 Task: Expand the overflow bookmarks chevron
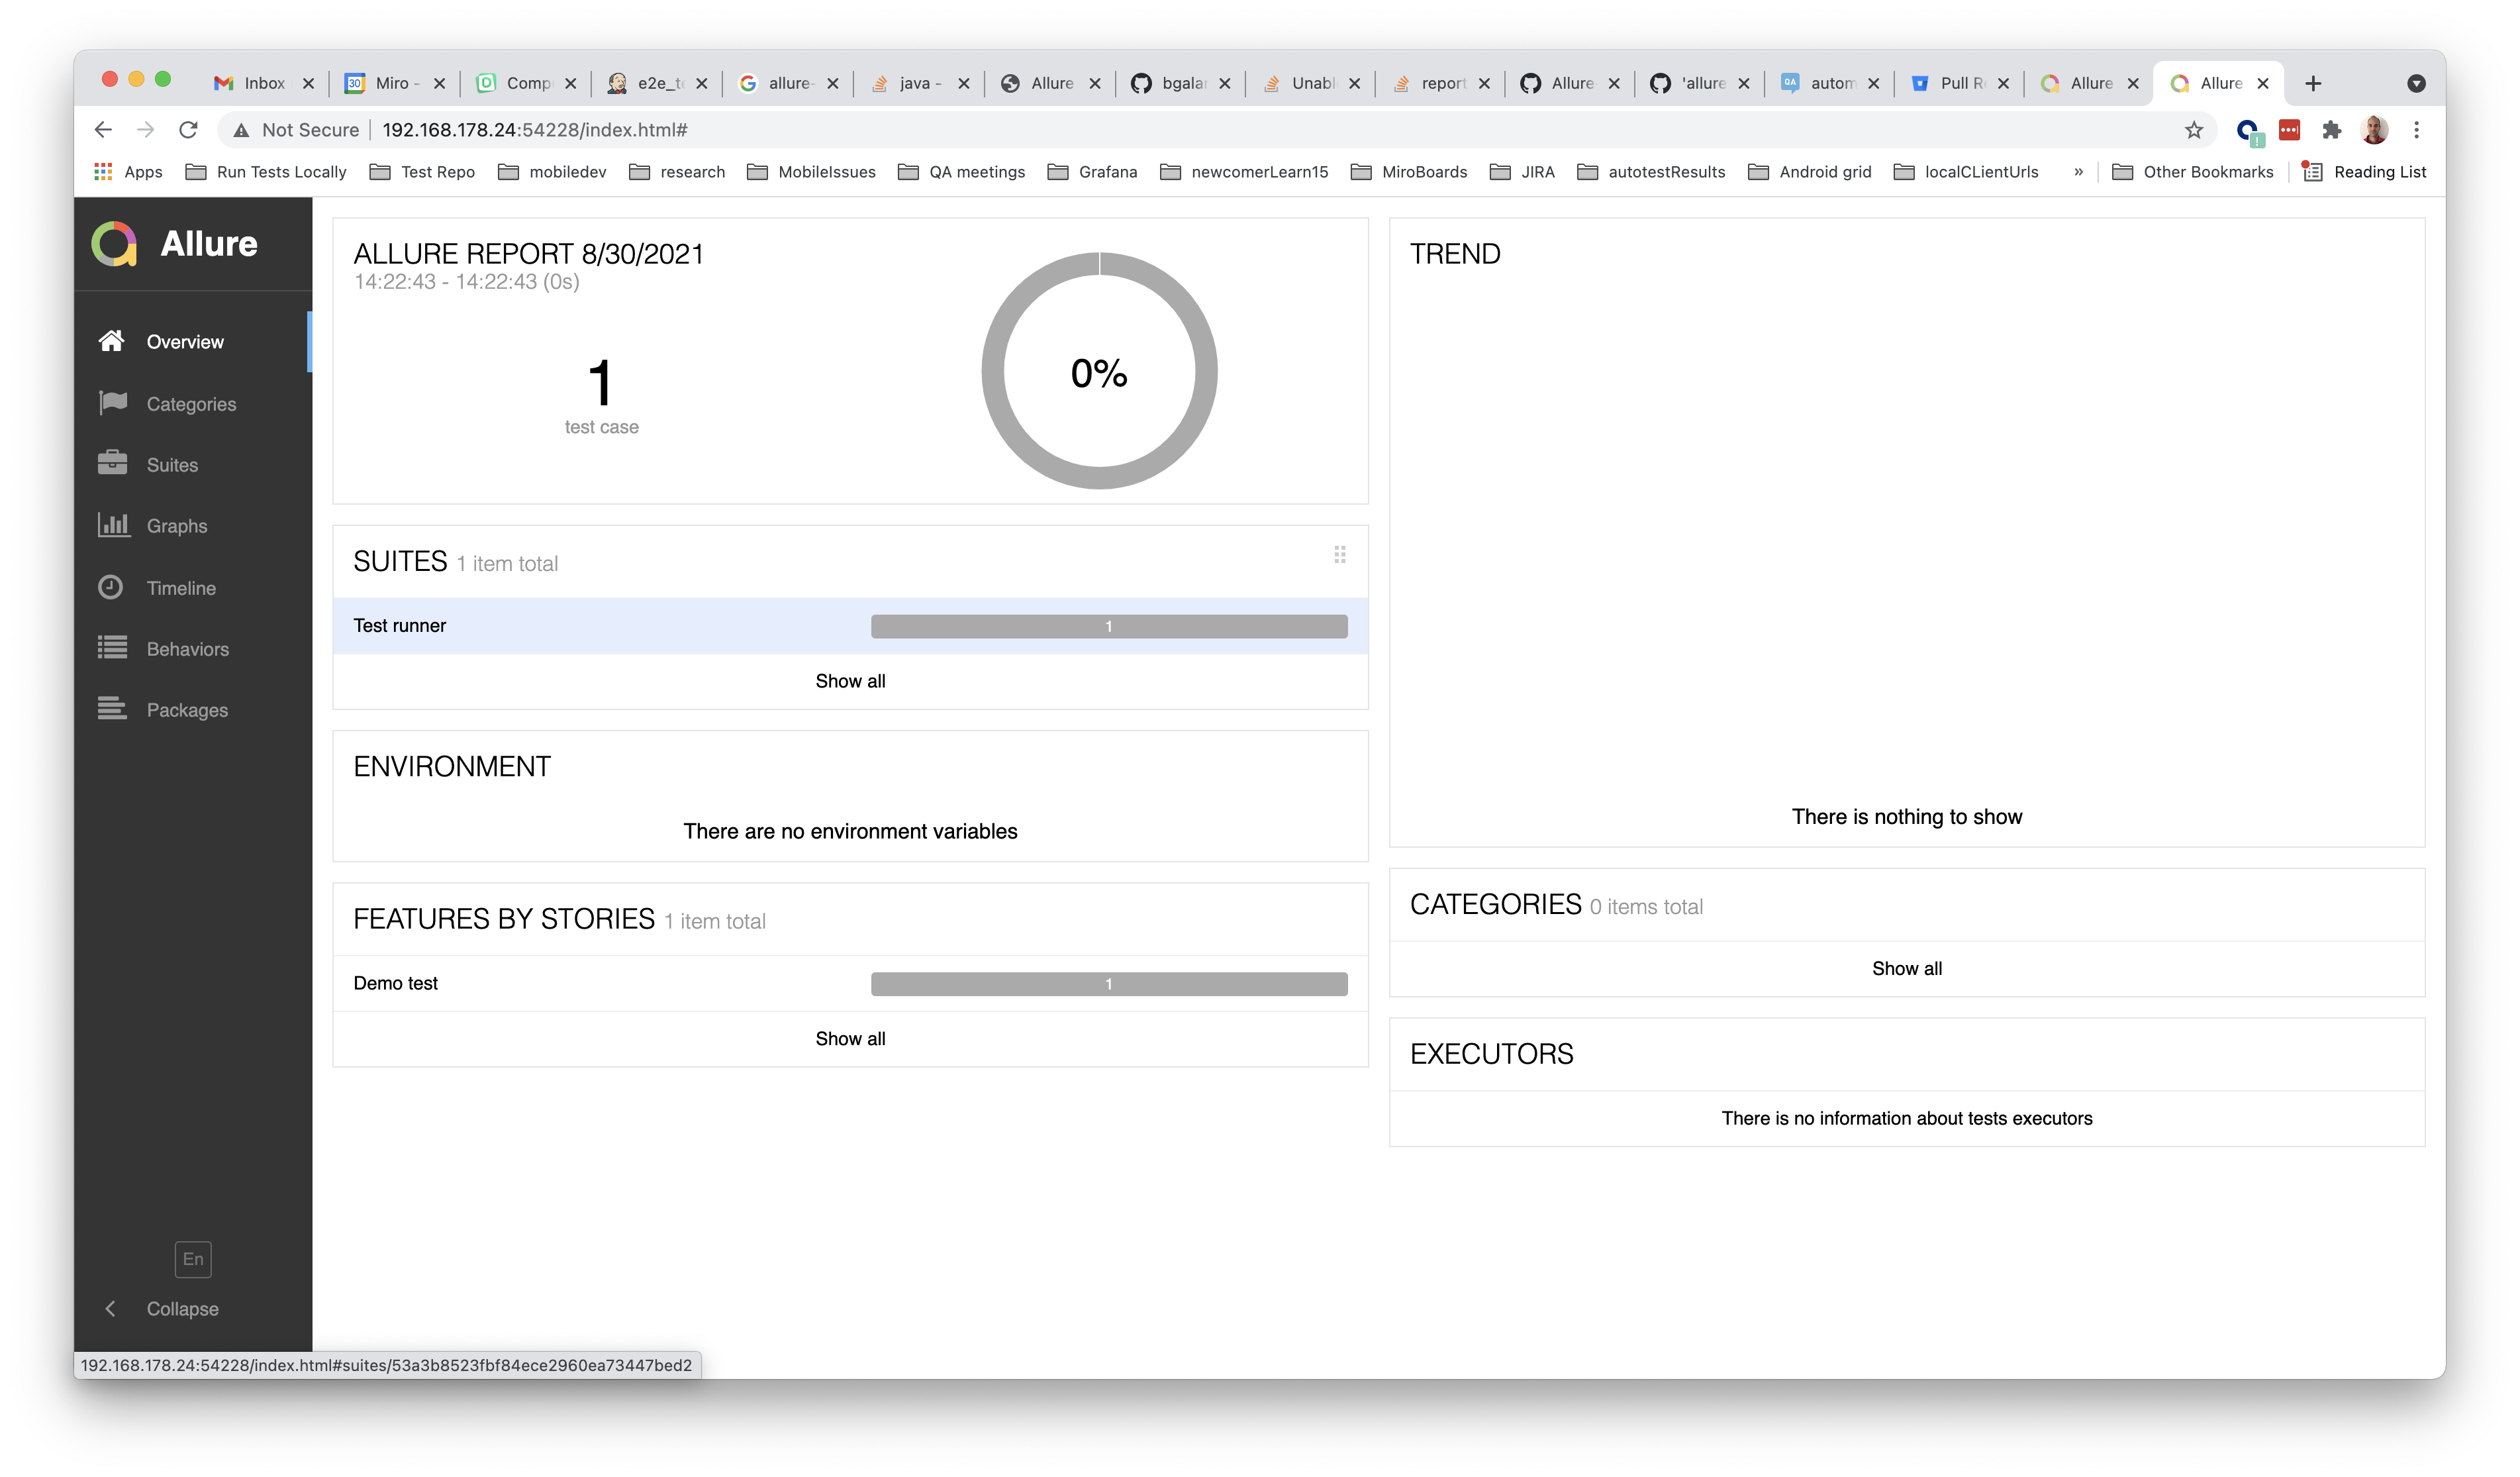tap(2078, 171)
